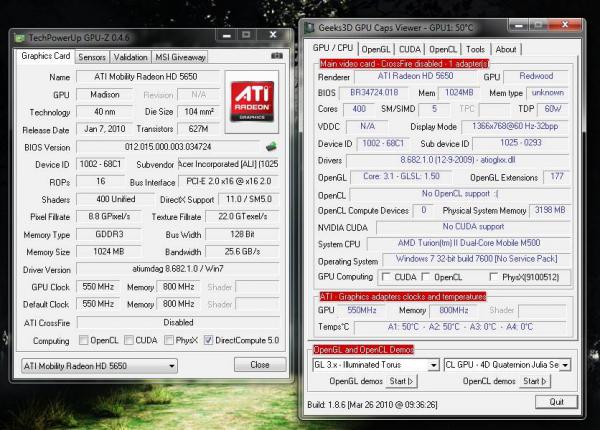Screen dimensions: 600x430
Task: Click the GPU-Z title bar app icon
Action: (x=21, y=37)
